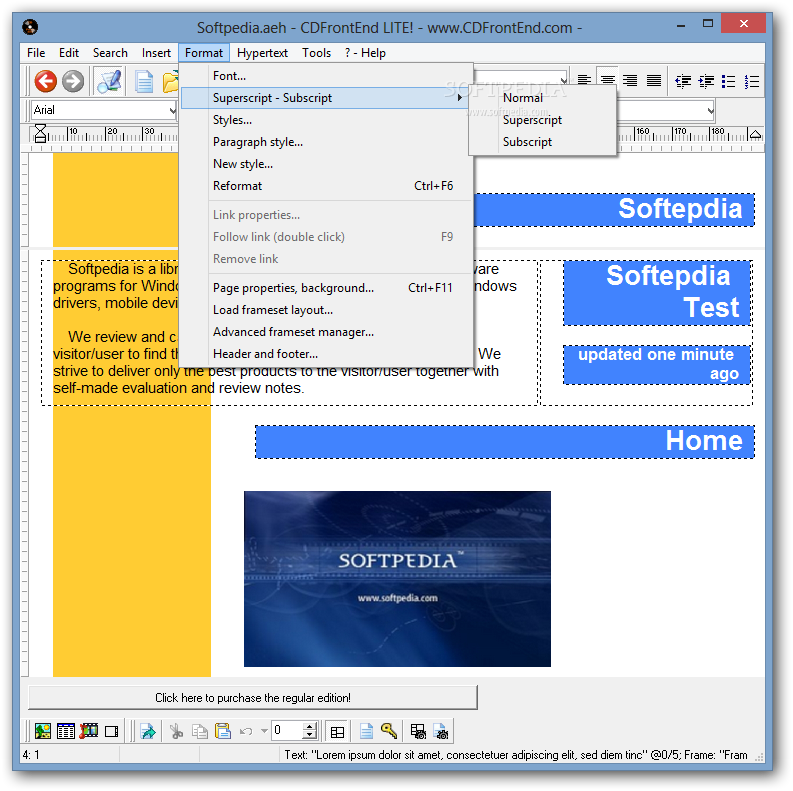Select Subscript in the submenu
Viewport: 793px width, 791px height.
click(x=543, y=142)
